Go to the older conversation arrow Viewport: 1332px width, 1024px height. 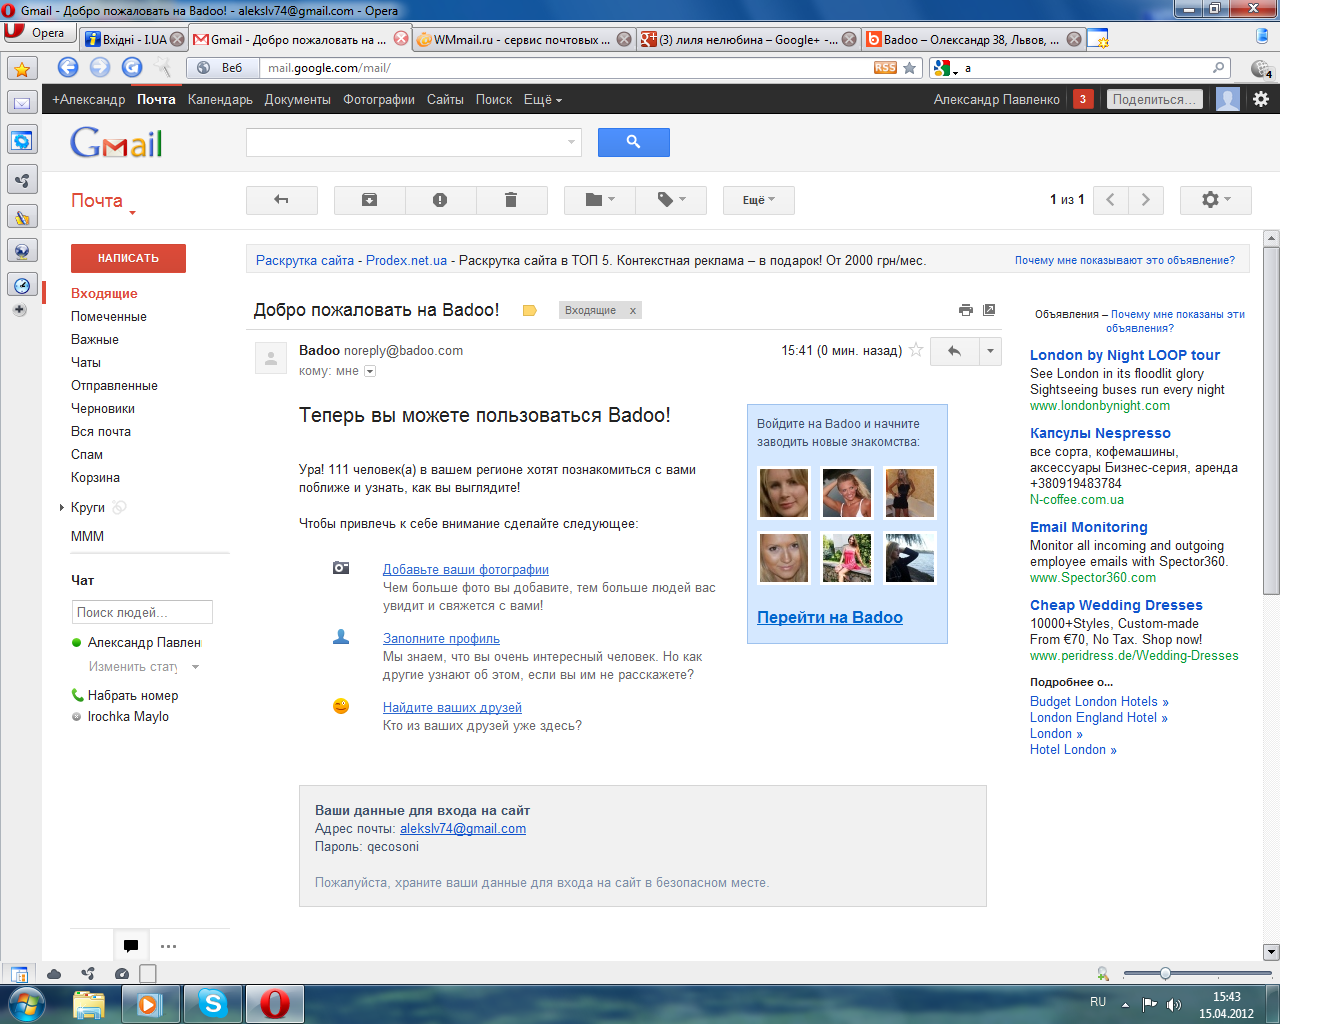(x=1145, y=200)
